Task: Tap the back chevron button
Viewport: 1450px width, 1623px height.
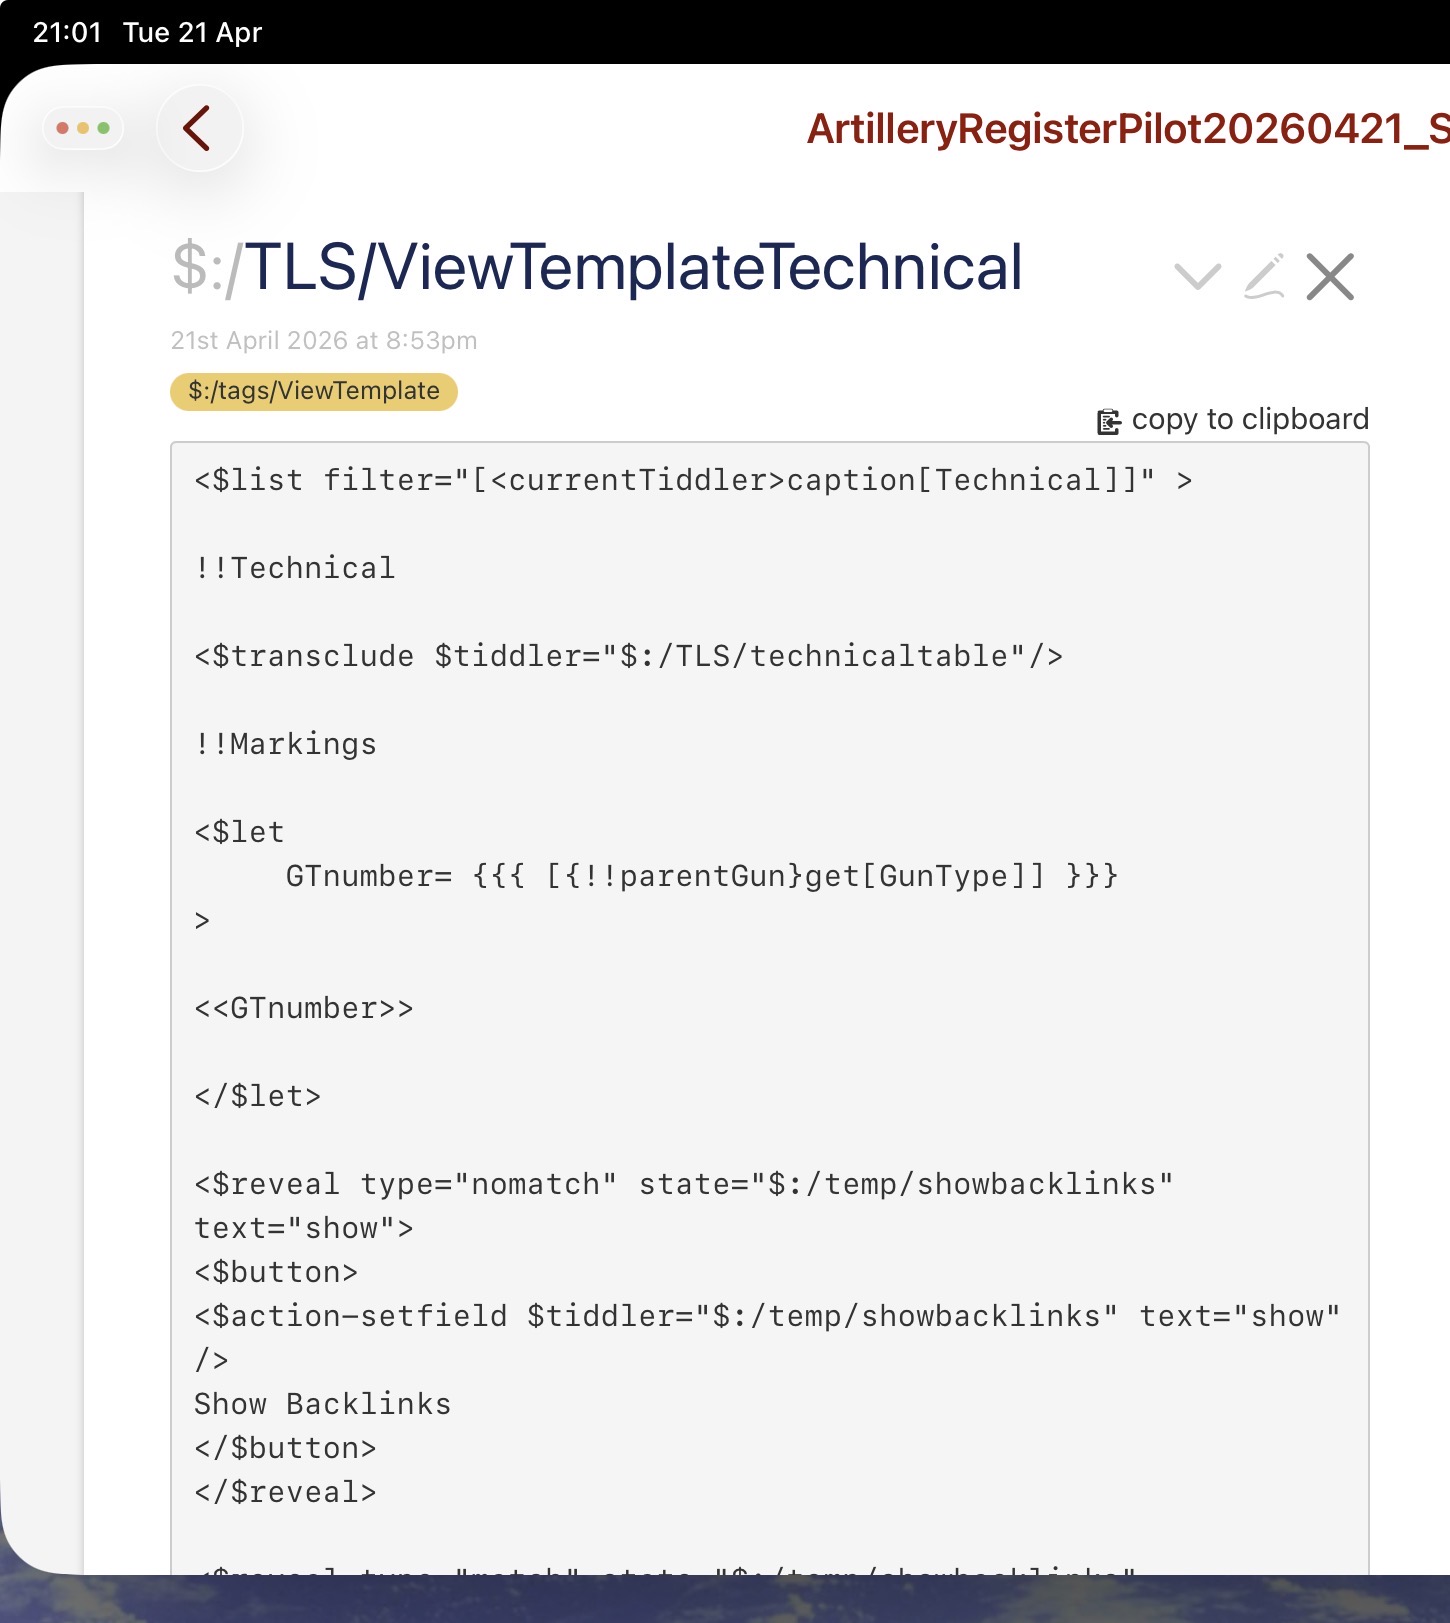Action: point(198,129)
